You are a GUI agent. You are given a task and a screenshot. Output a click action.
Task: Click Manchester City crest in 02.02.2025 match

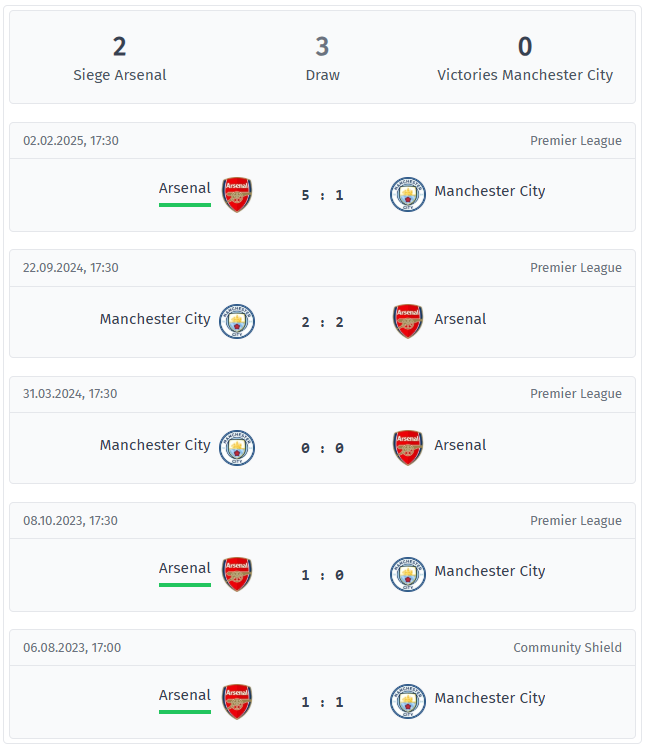[x=407, y=195]
